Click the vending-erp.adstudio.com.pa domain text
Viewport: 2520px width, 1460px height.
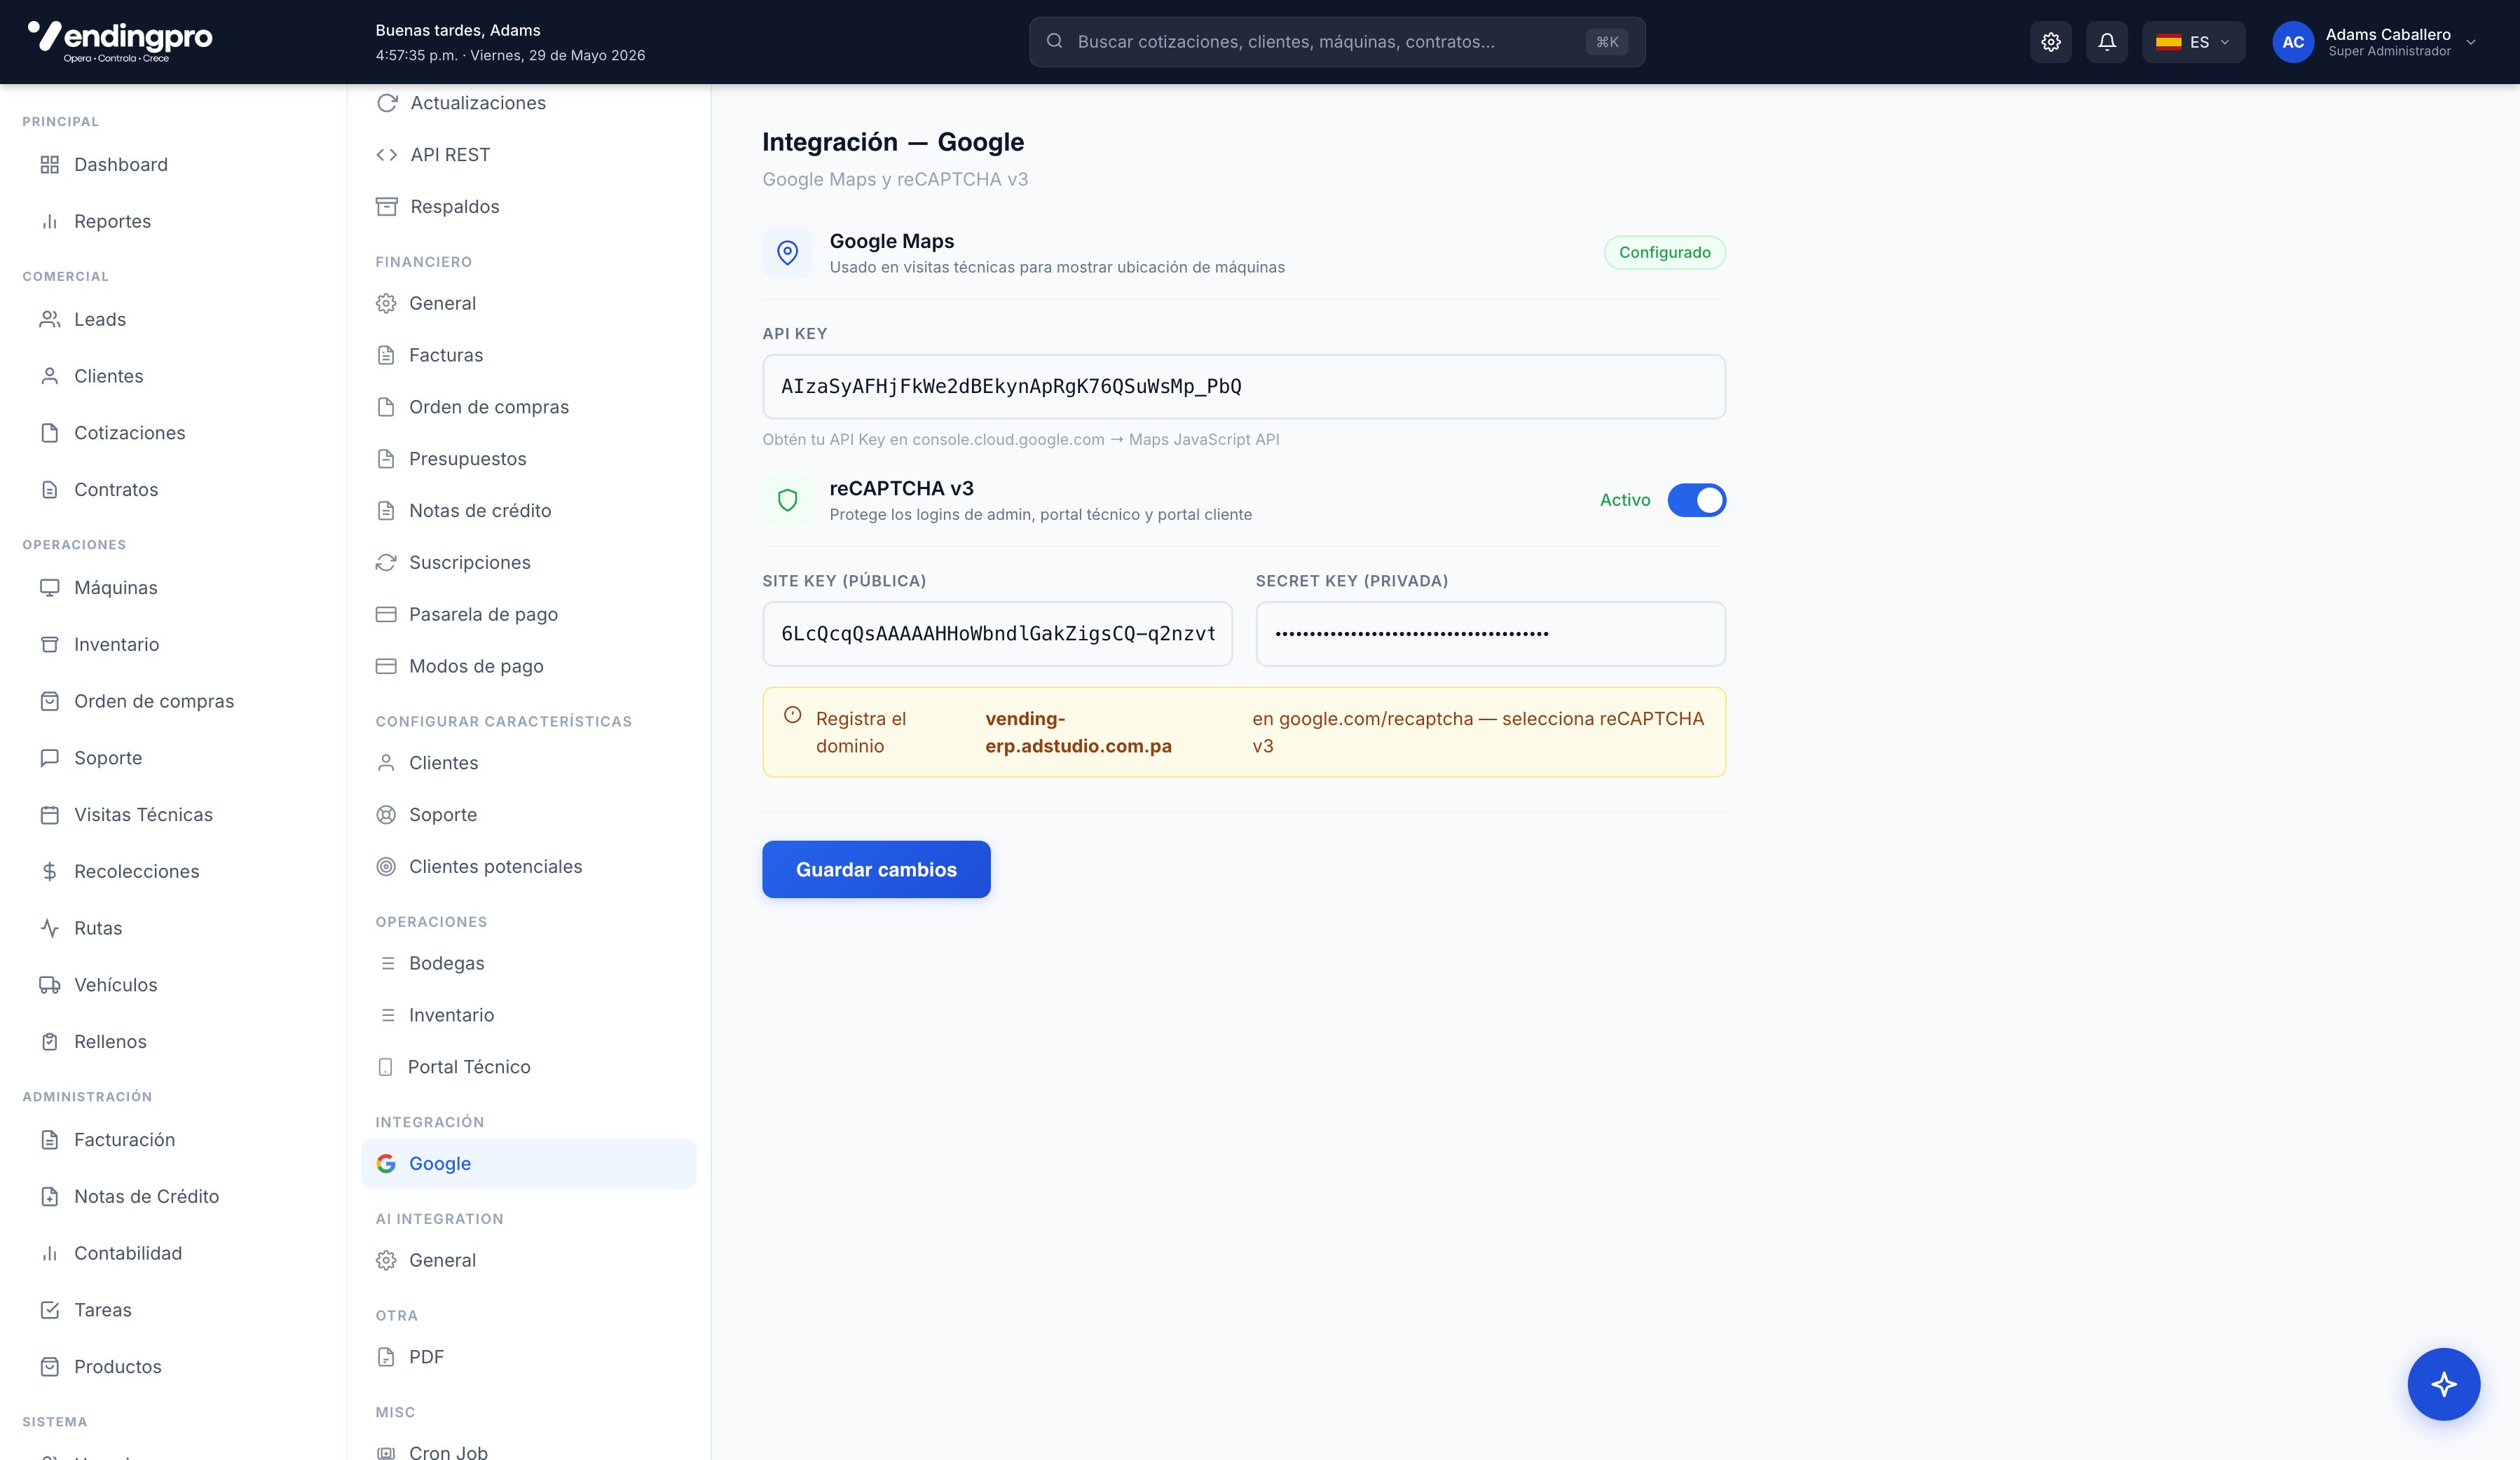[1078, 732]
